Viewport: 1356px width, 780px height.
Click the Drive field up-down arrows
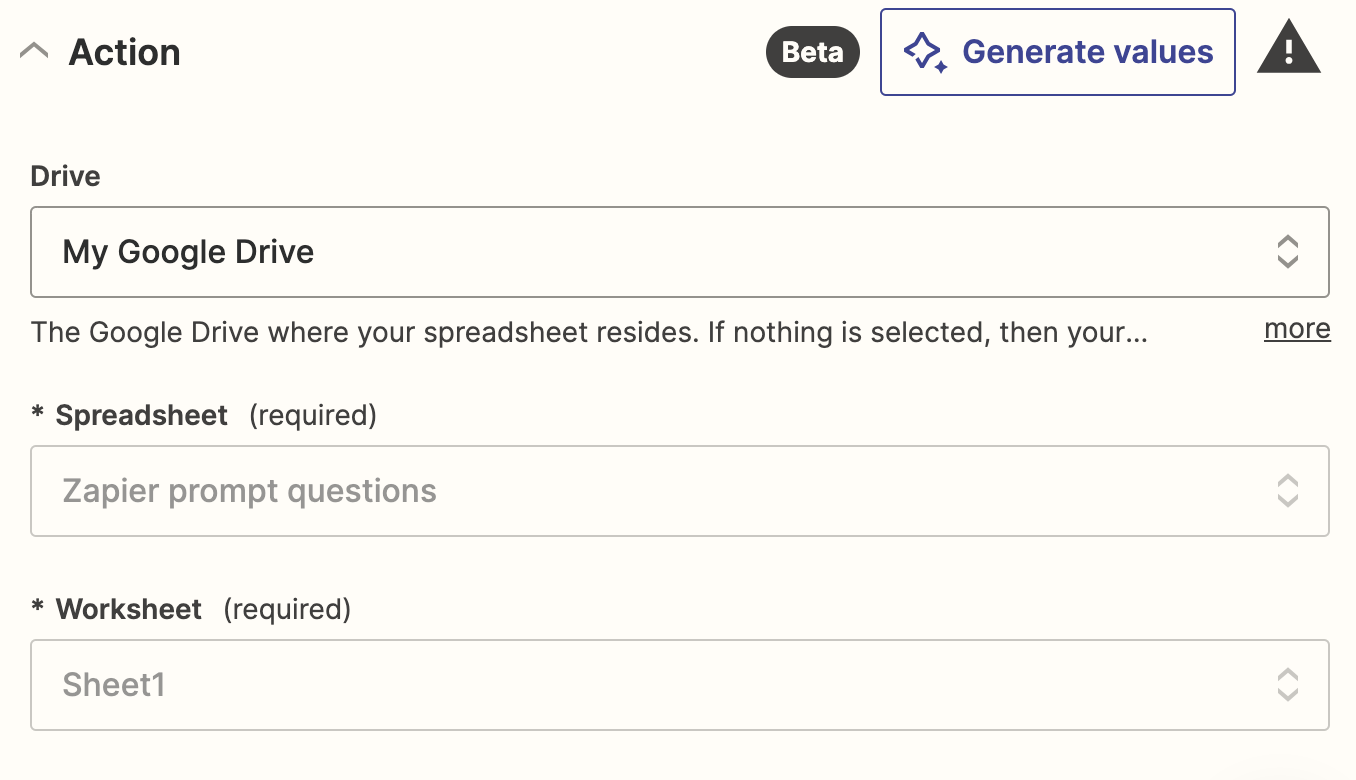point(1288,252)
